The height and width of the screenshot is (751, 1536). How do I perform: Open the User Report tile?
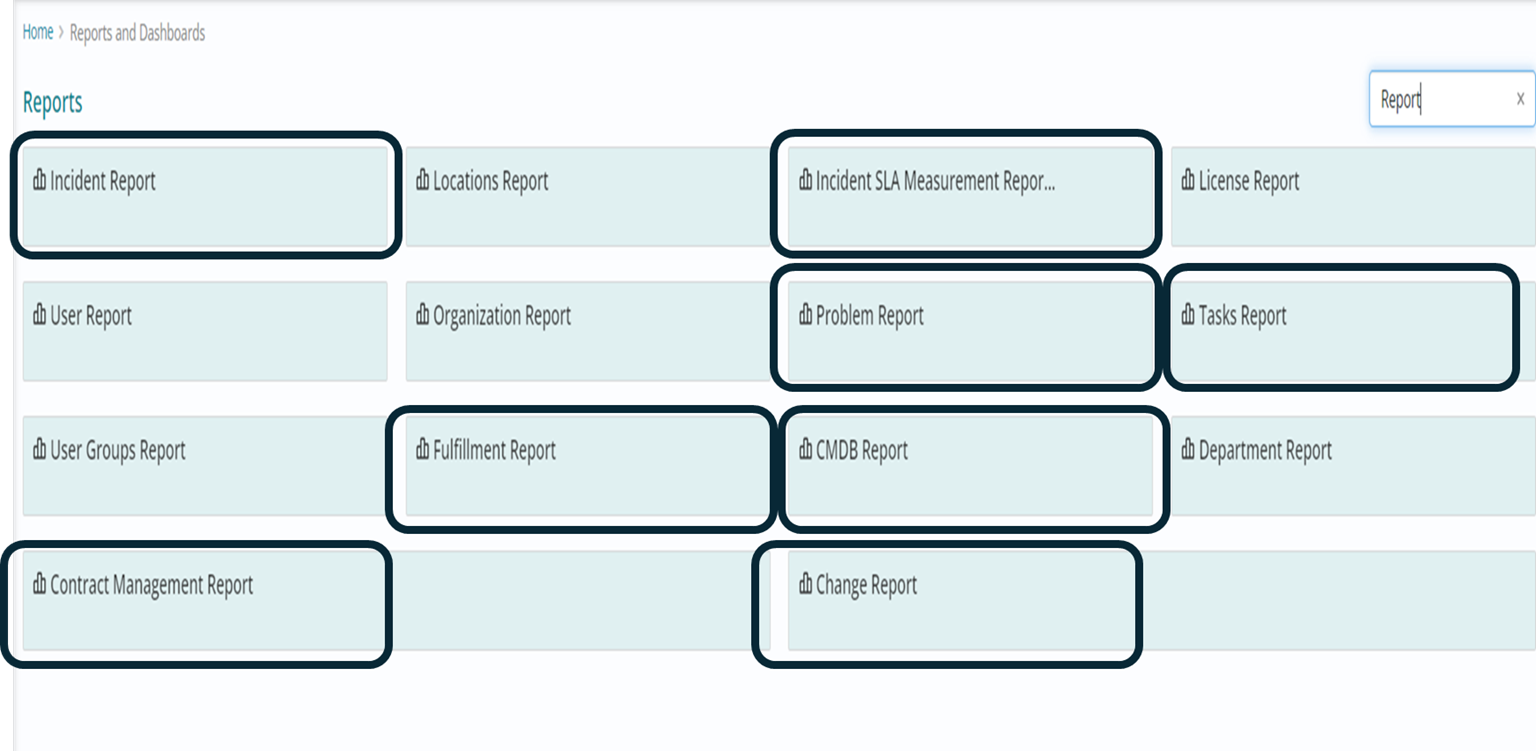[x=205, y=331]
